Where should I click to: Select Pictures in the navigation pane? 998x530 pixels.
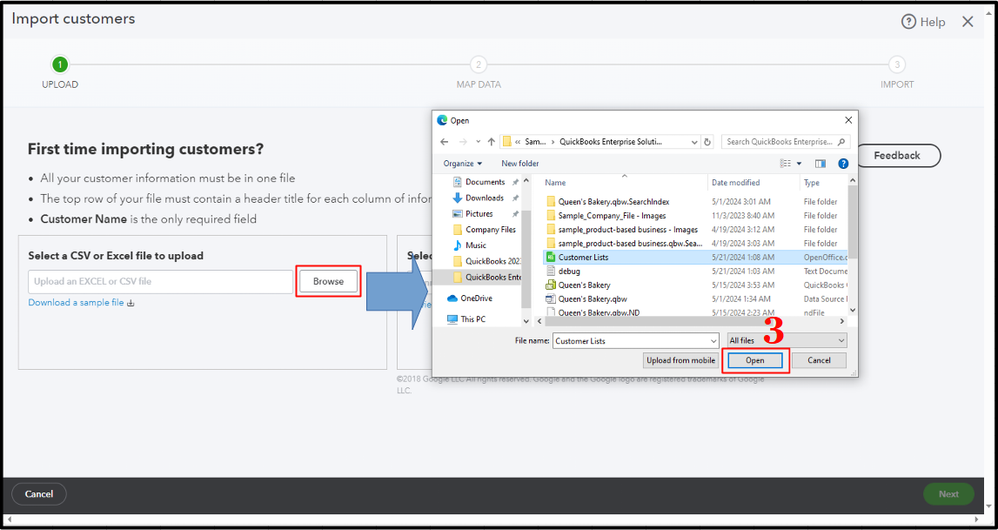coord(479,214)
